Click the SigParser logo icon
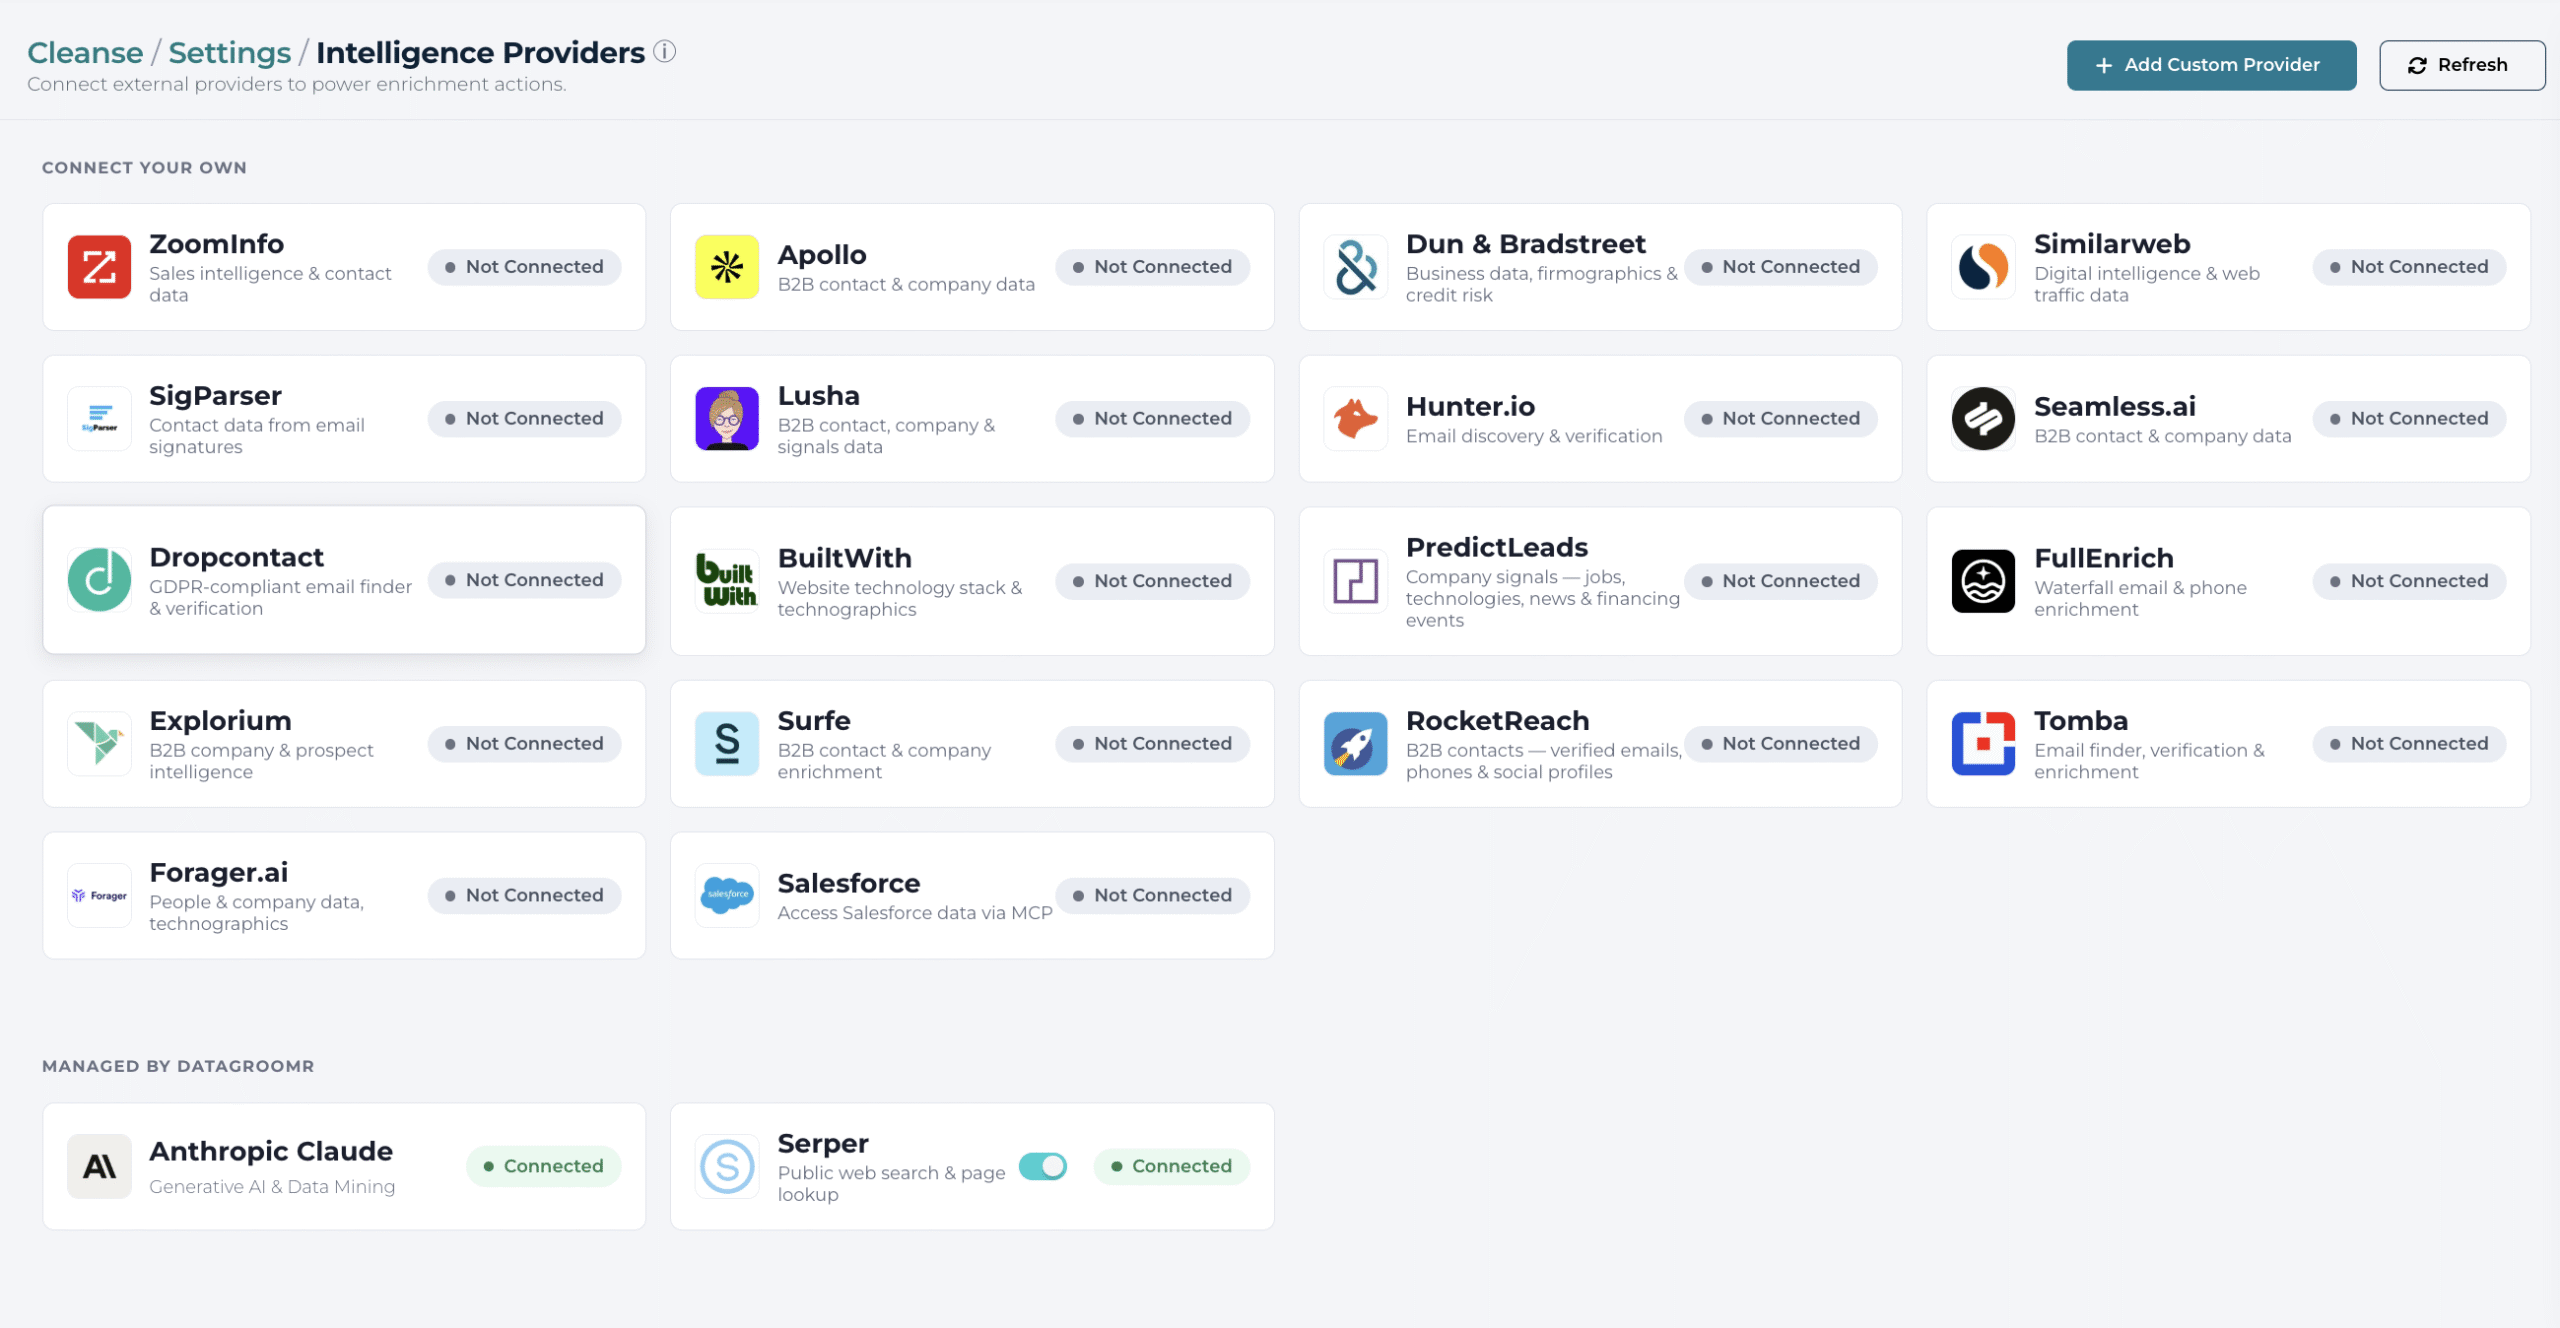Image resolution: width=2560 pixels, height=1328 pixels. pyautogui.click(x=99, y=419)
